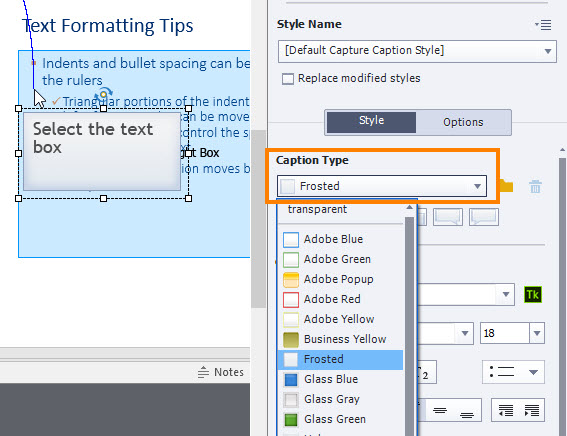Click the slide area vertical scrollbar

click(258, 219)
